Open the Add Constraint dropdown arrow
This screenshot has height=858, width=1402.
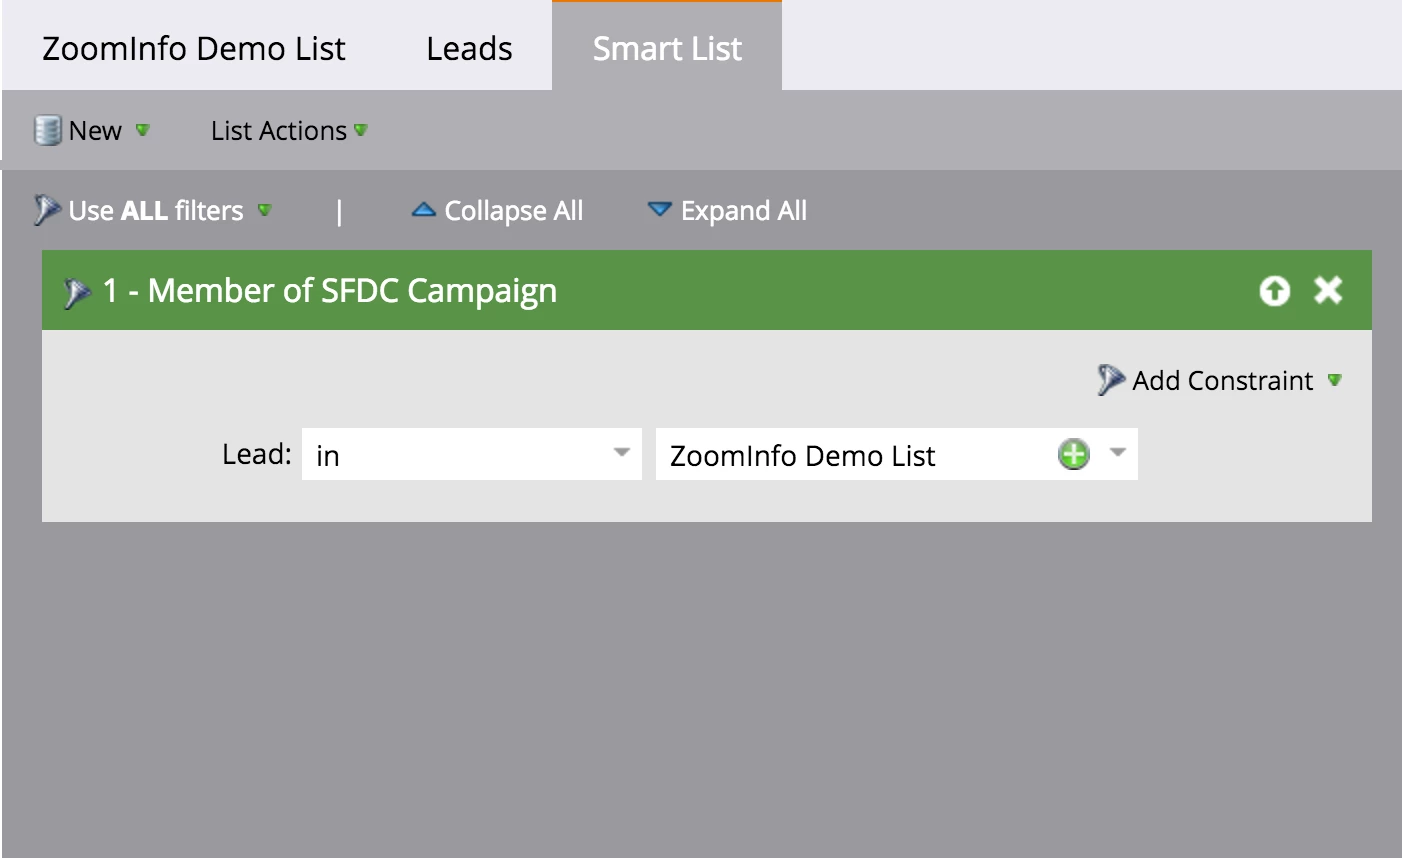point(1335,380)
